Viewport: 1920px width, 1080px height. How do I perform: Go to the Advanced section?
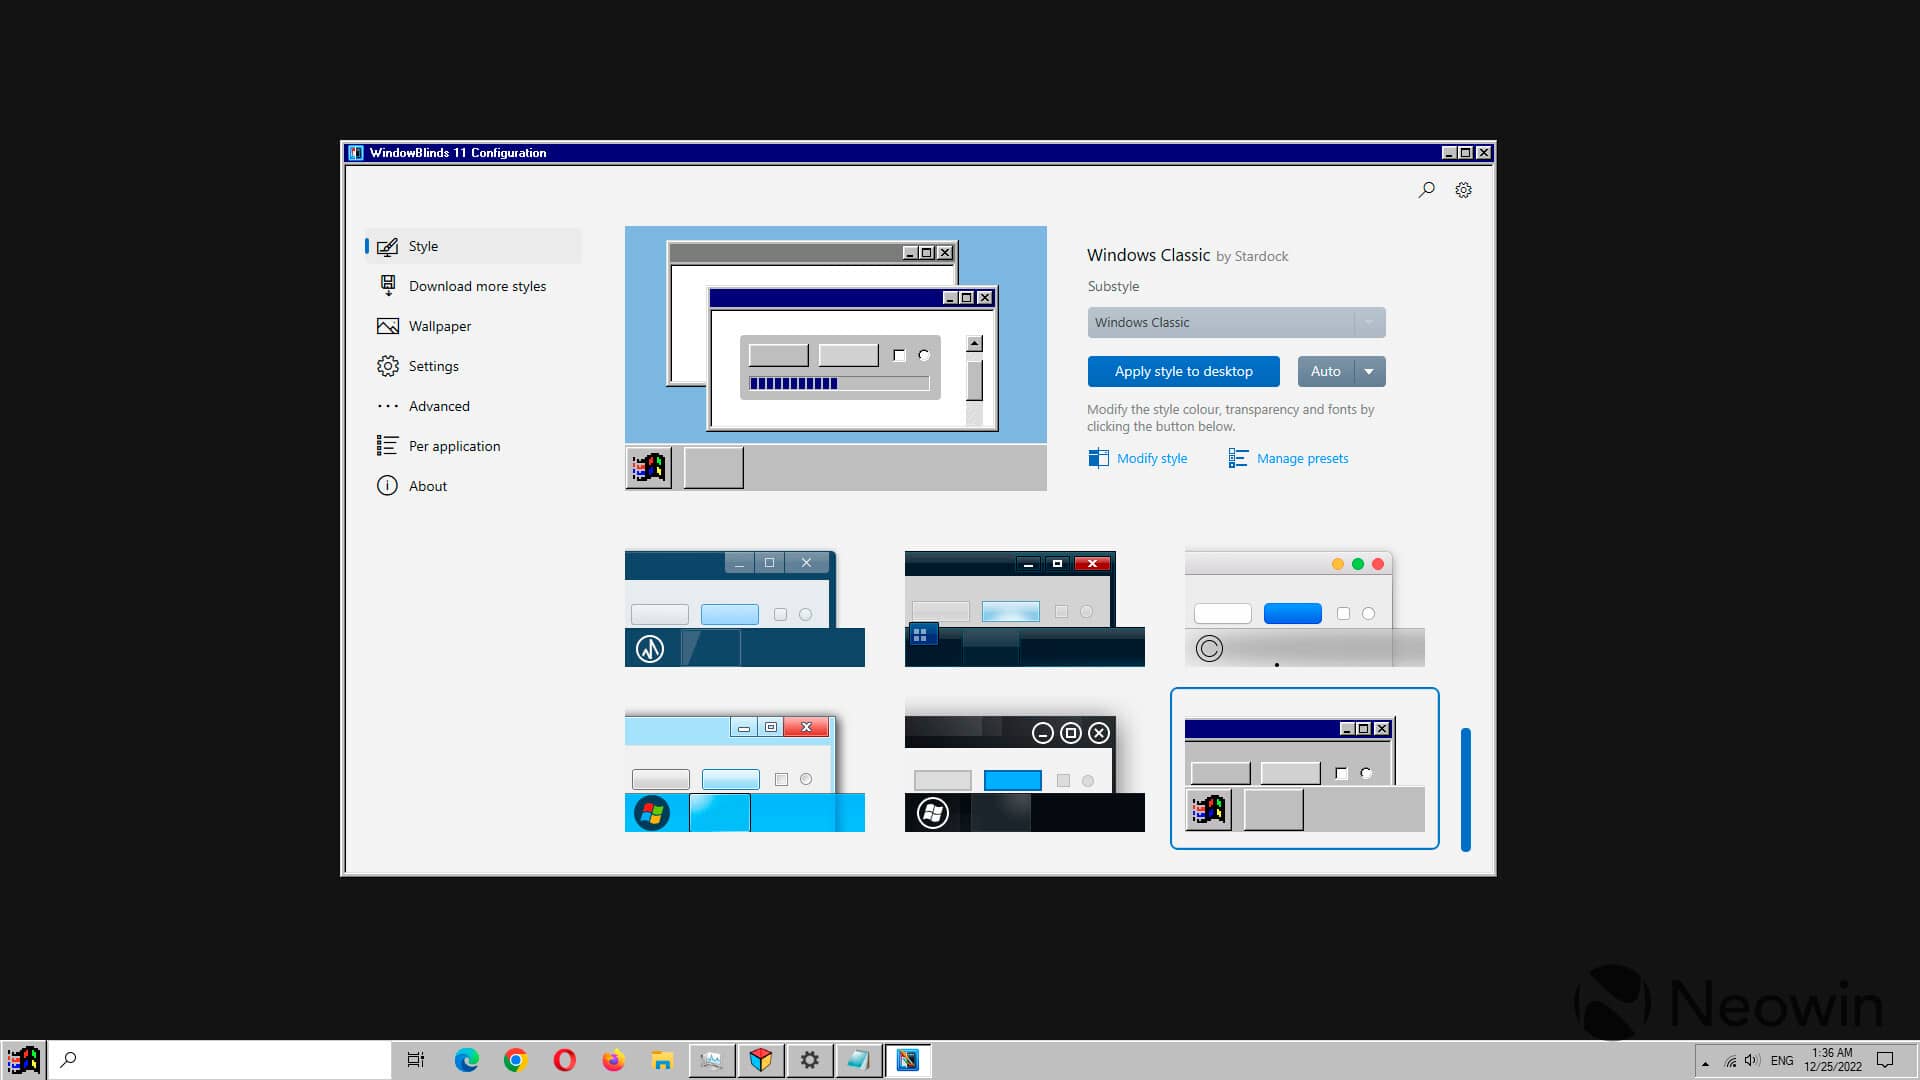(x=438, y=406)
